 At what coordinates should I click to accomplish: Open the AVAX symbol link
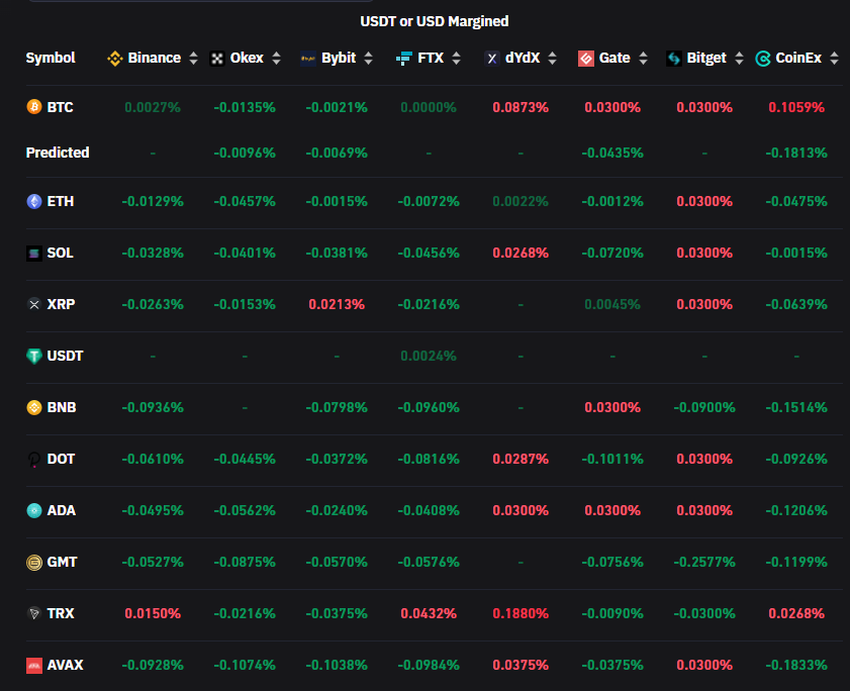click(65, 666)
